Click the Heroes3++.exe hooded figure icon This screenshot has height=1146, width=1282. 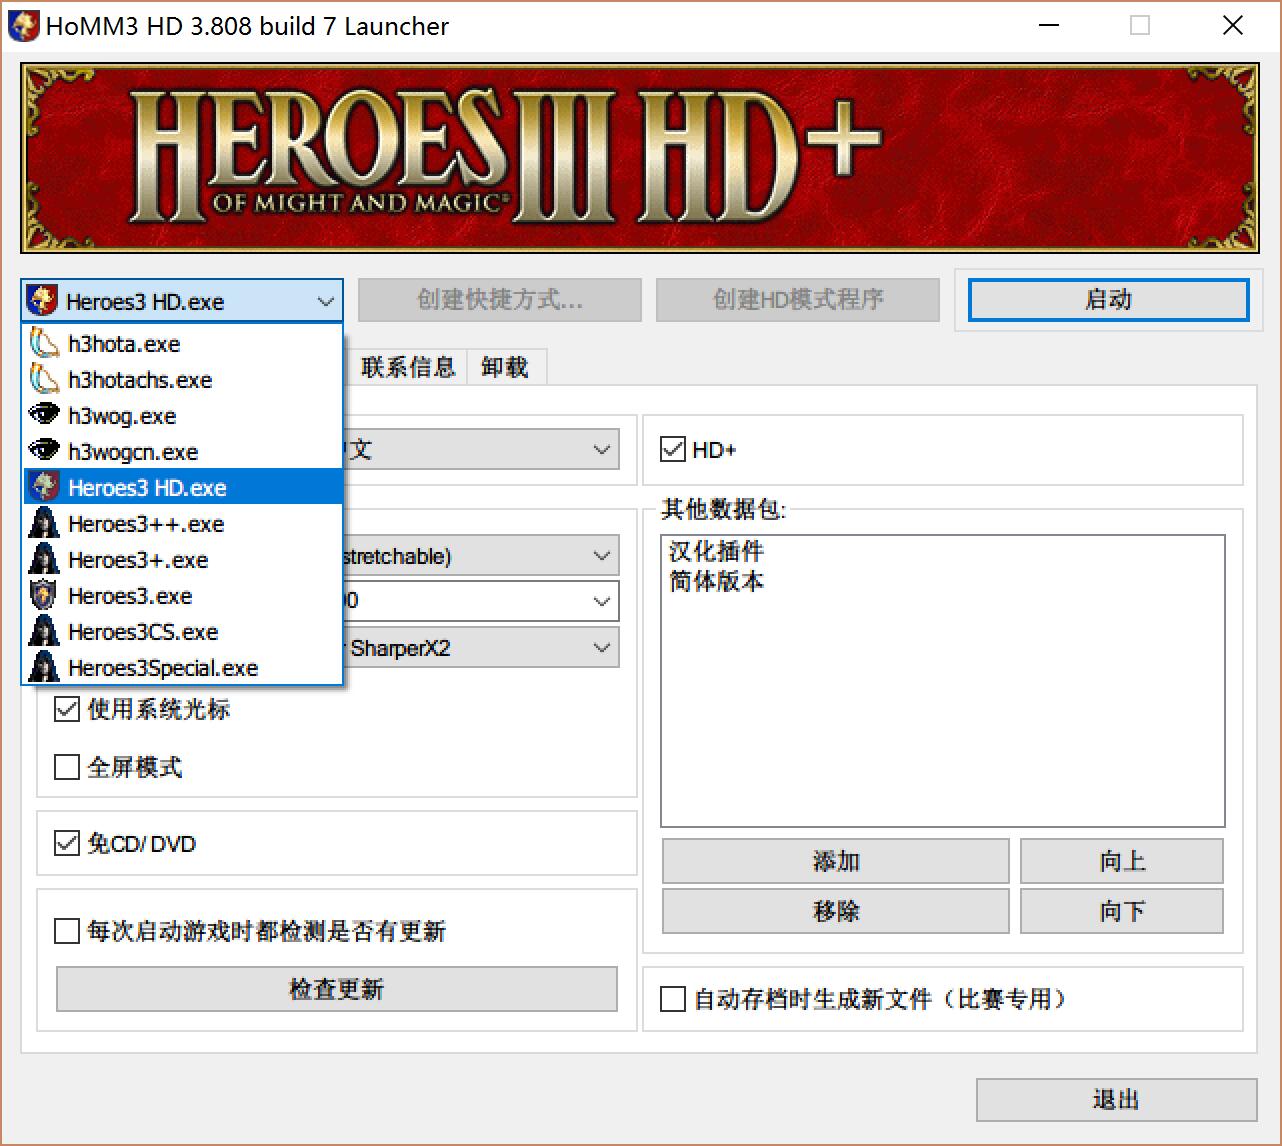pos(45,523)
